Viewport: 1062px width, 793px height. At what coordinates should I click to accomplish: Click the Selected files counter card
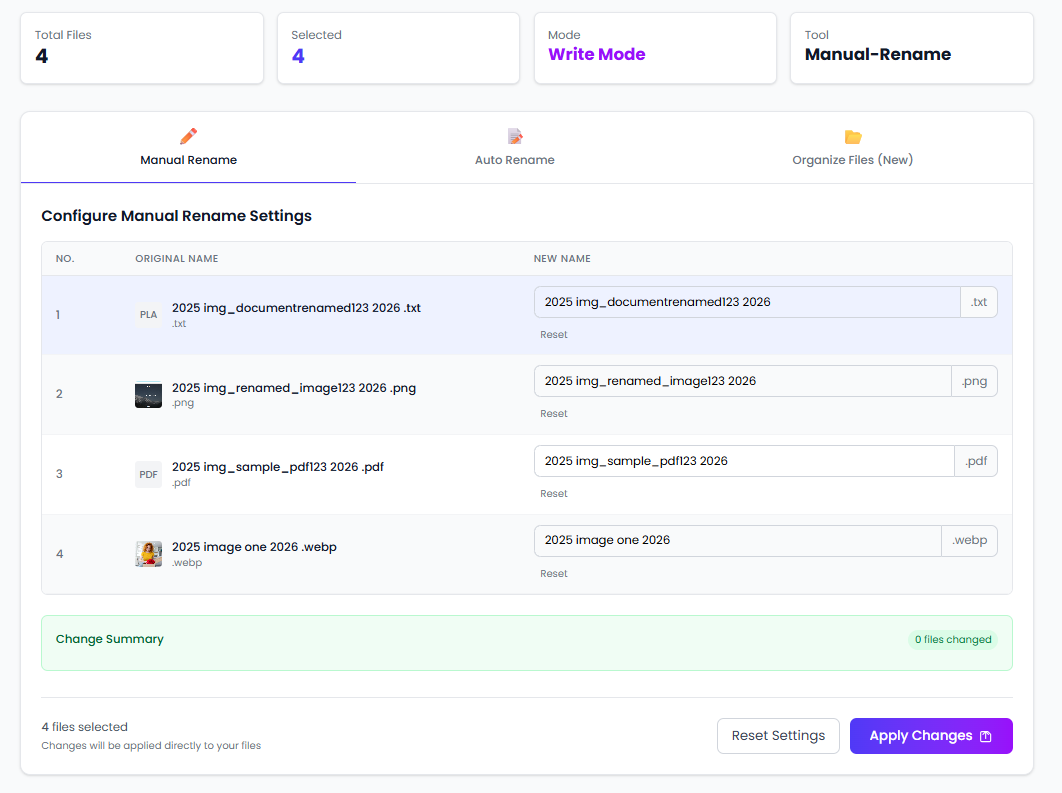[398, 47]
